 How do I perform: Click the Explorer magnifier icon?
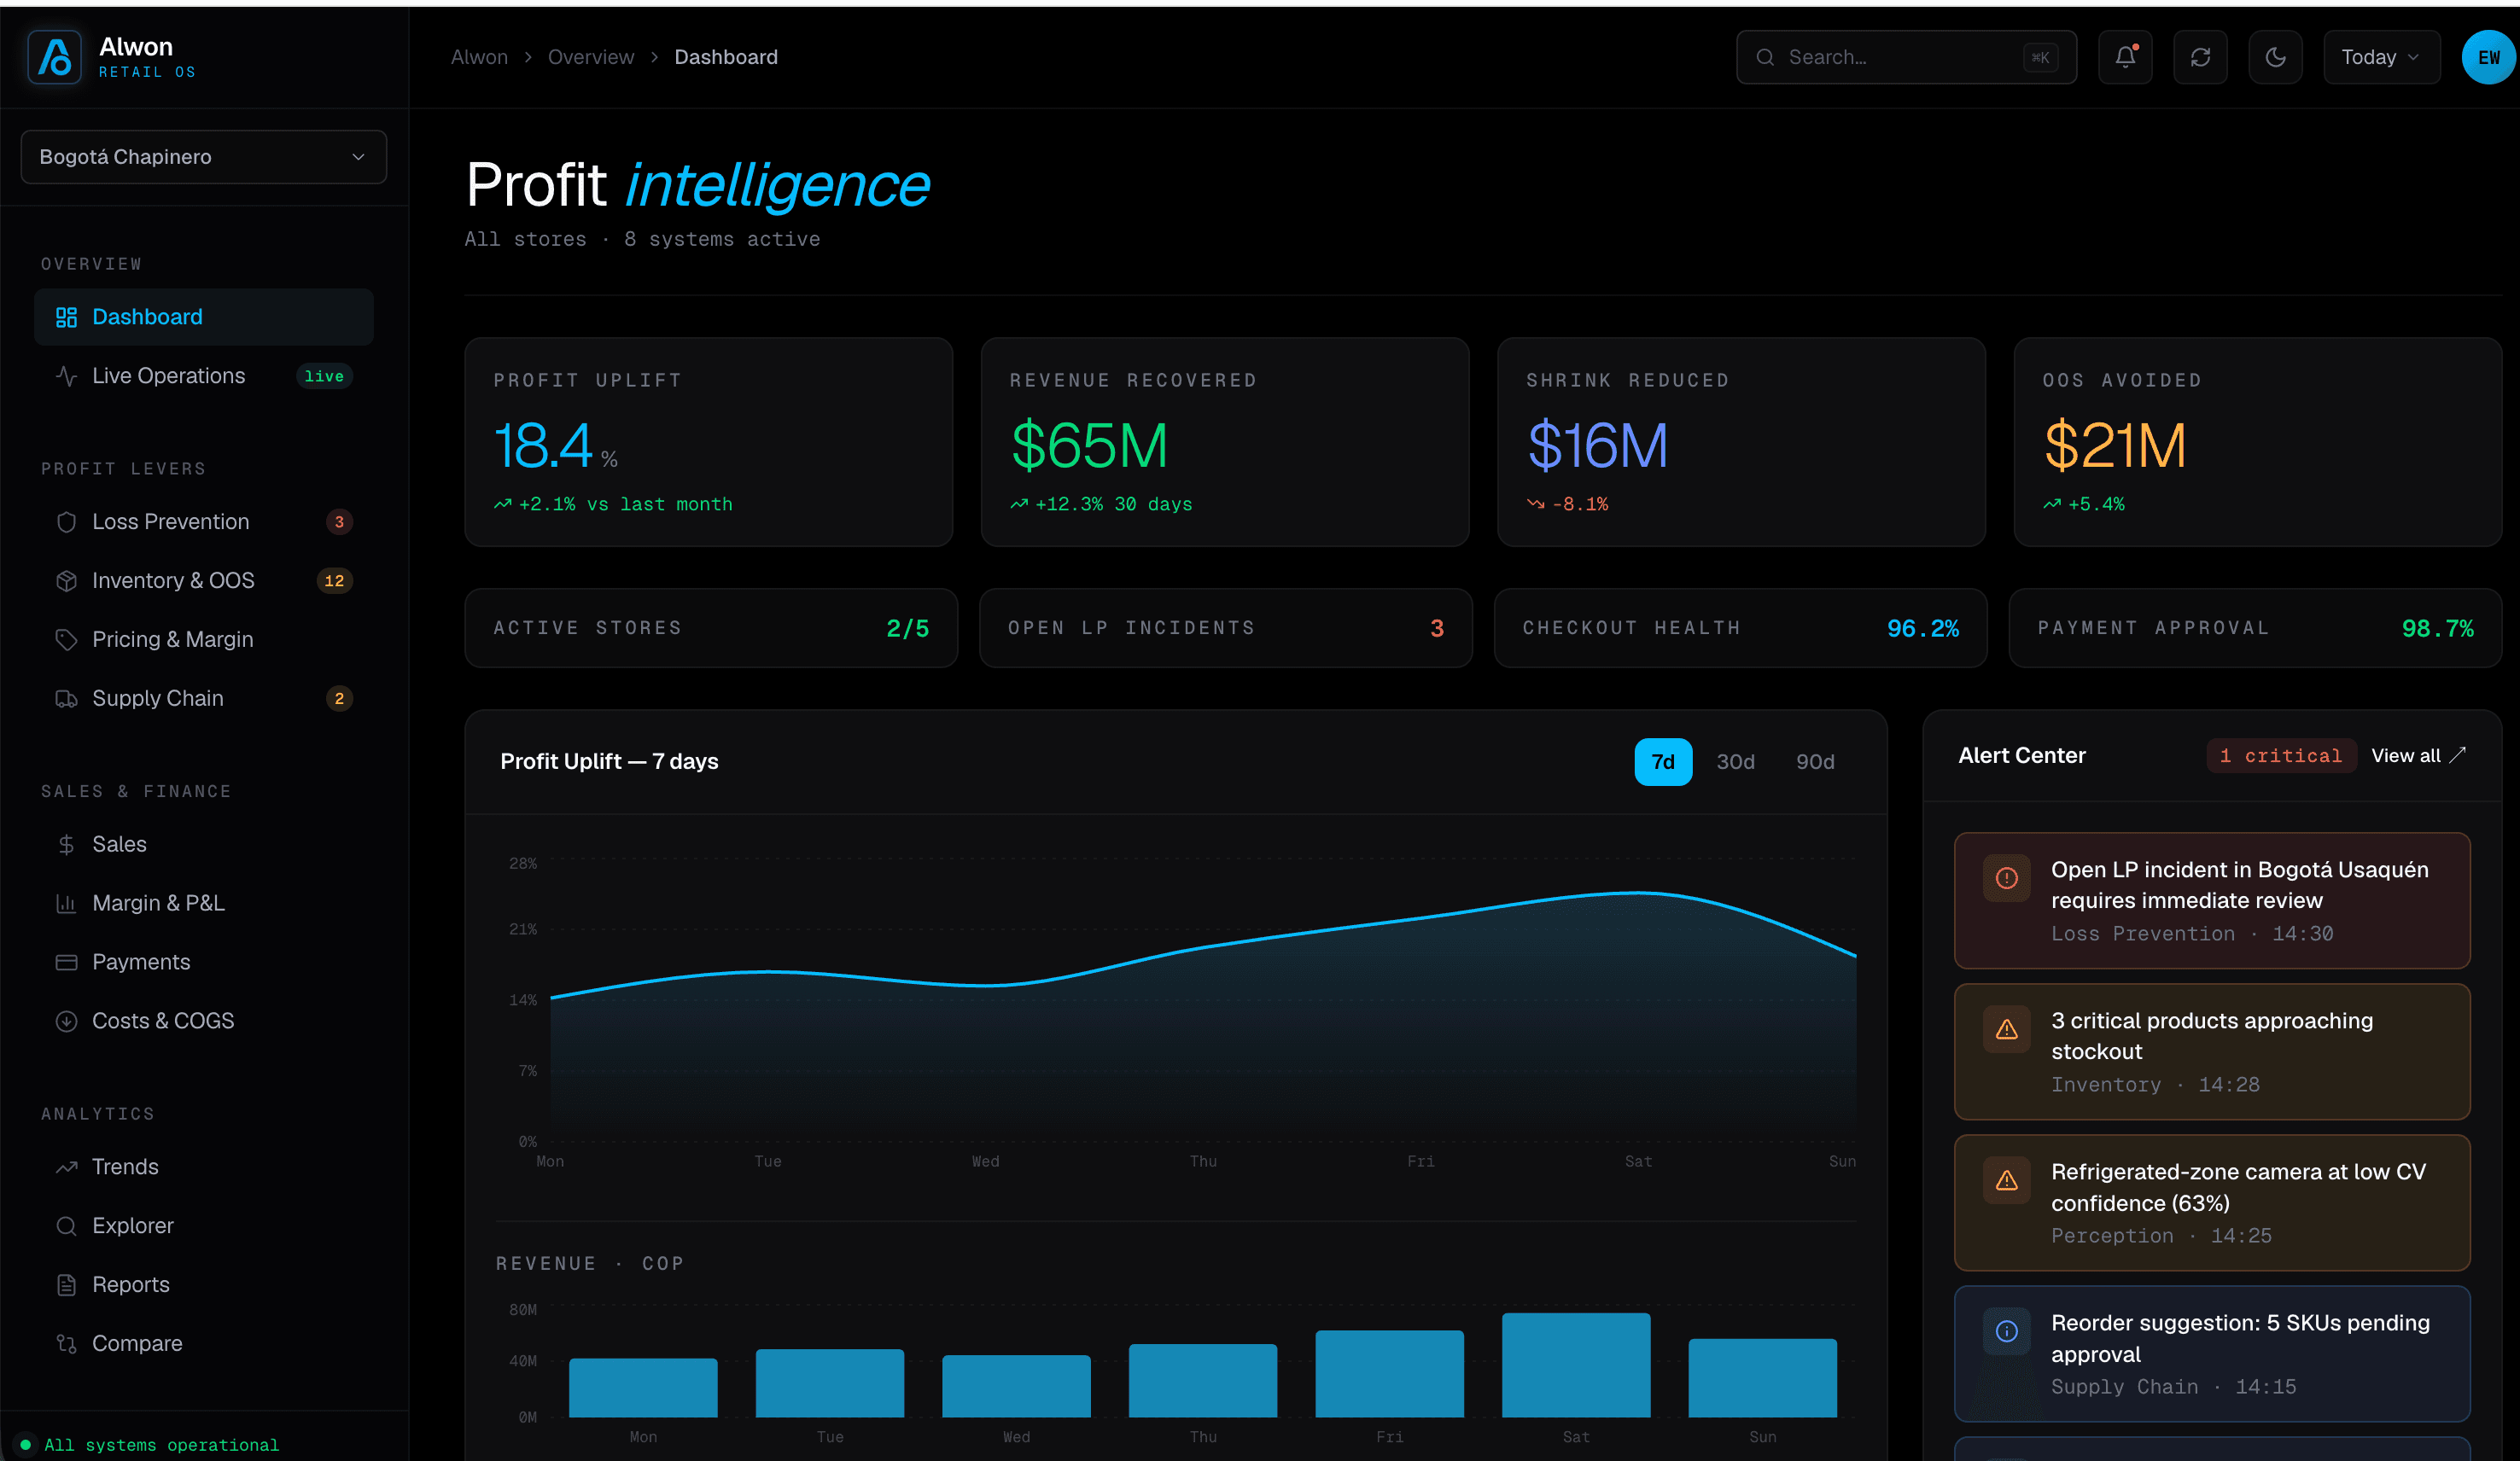tap(66, 1226)
